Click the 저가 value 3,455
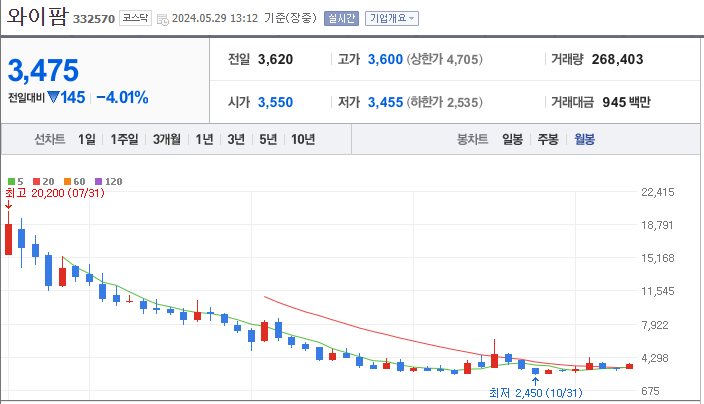The width and height of the screenshot is (704, 404). click(385, 102)
